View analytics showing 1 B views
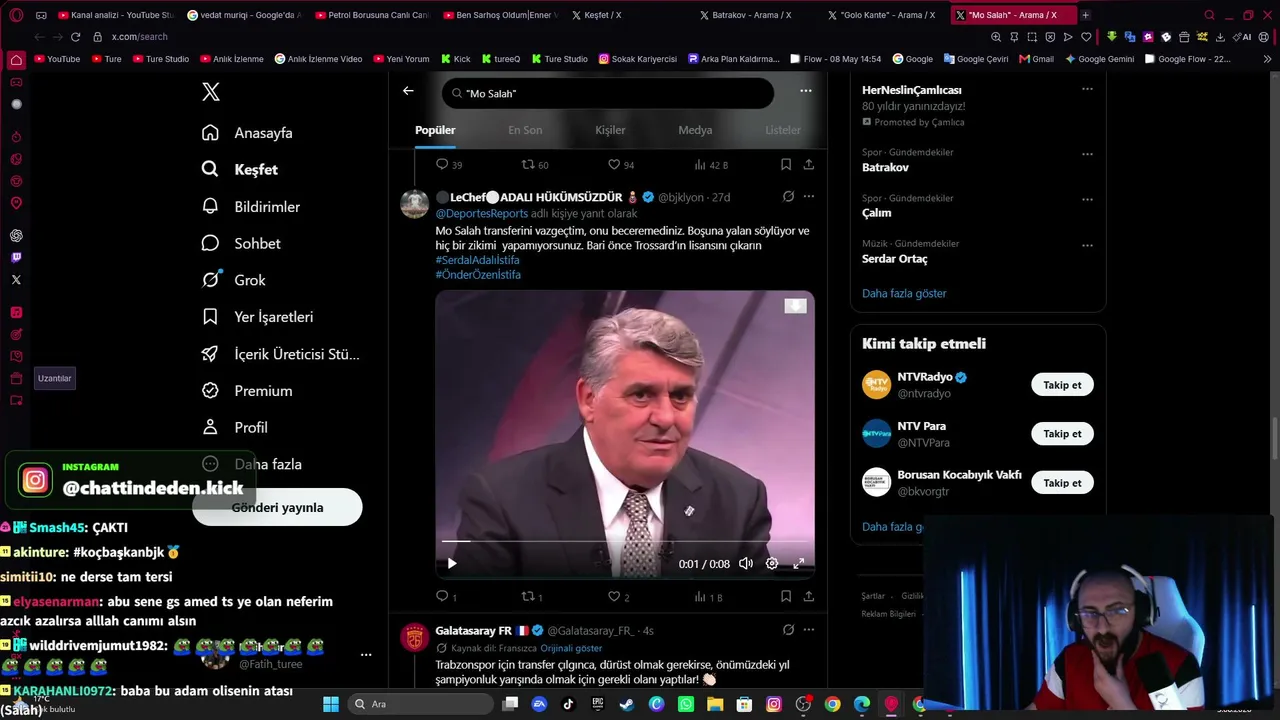This screenshot has width=1280, height=720. [708, 597]
